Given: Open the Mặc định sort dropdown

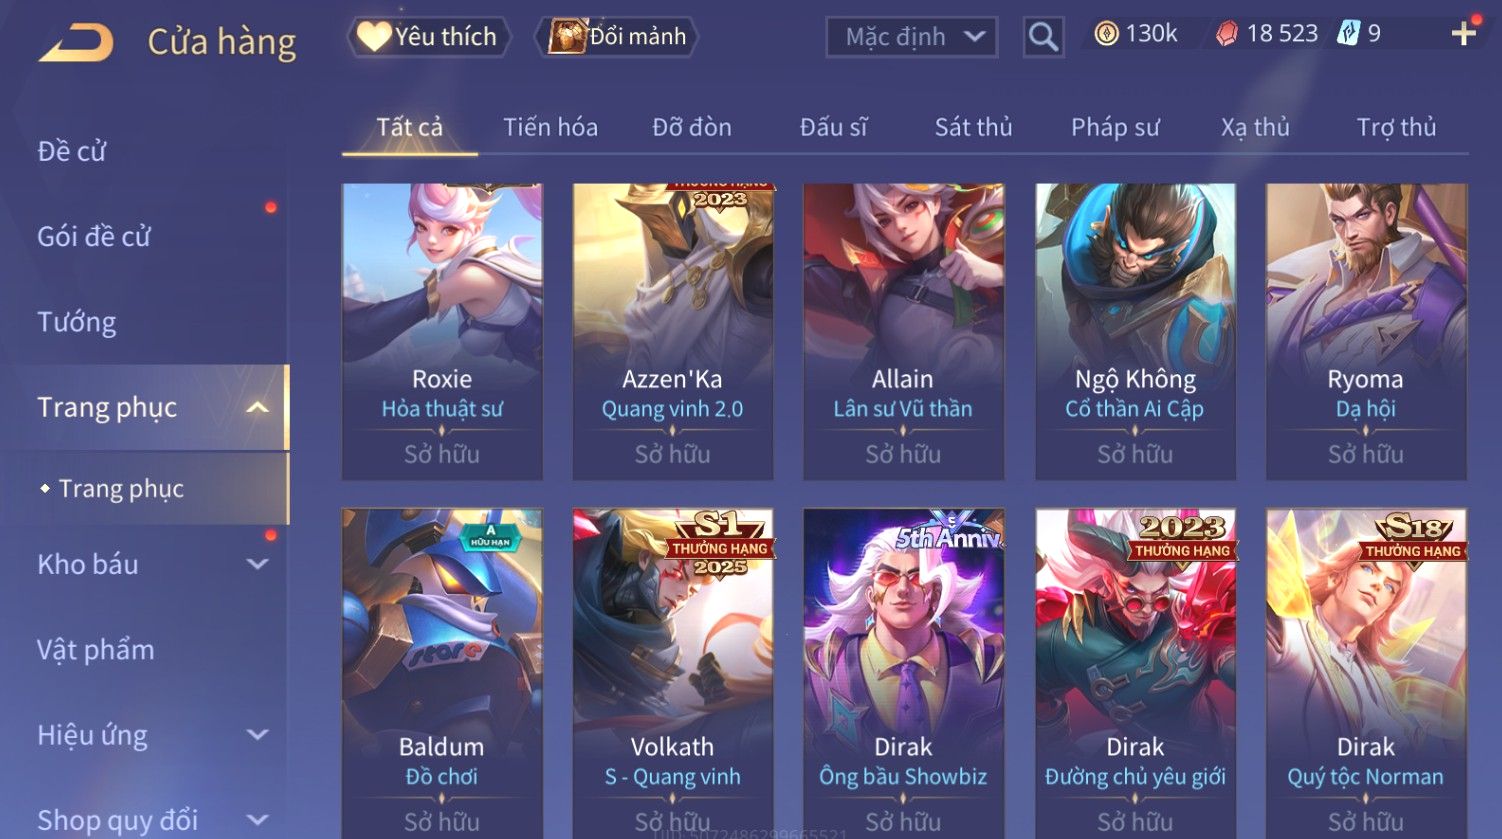Looking at the screenshot, I should click(912, 38).
